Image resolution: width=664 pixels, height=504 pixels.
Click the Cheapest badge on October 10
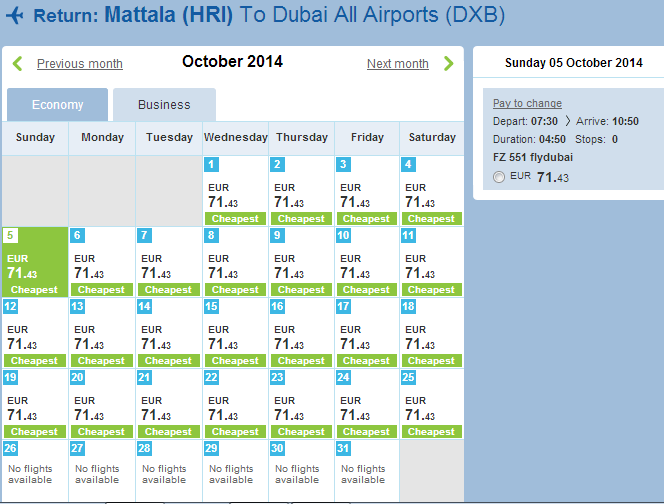coord(366,290)
